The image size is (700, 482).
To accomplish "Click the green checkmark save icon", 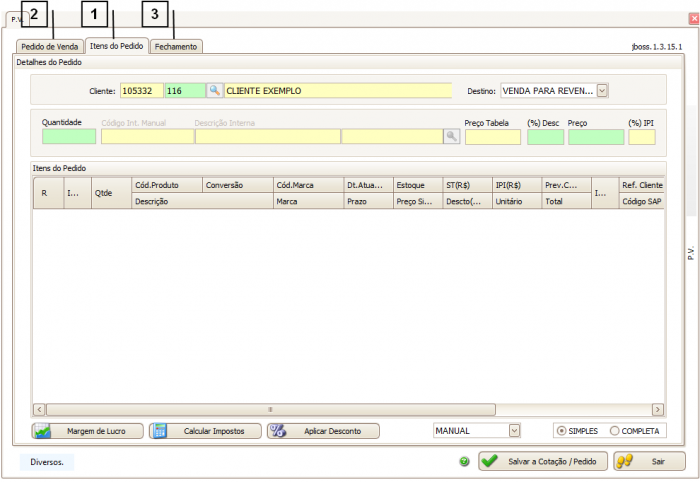I will coord(489,462).
